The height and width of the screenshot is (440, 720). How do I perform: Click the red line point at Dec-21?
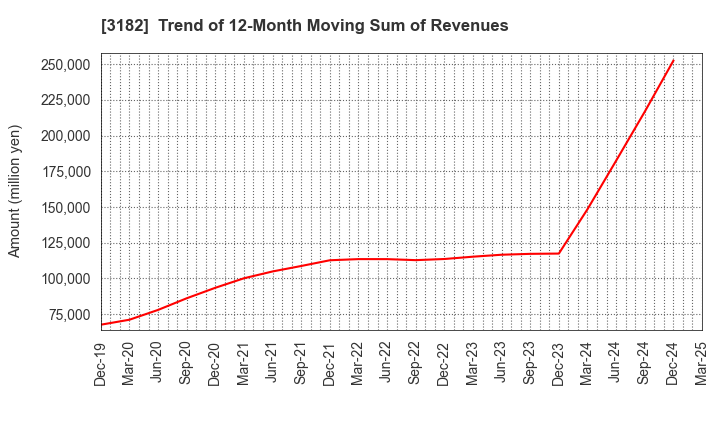pyautogui.click(x=330, y=260)
